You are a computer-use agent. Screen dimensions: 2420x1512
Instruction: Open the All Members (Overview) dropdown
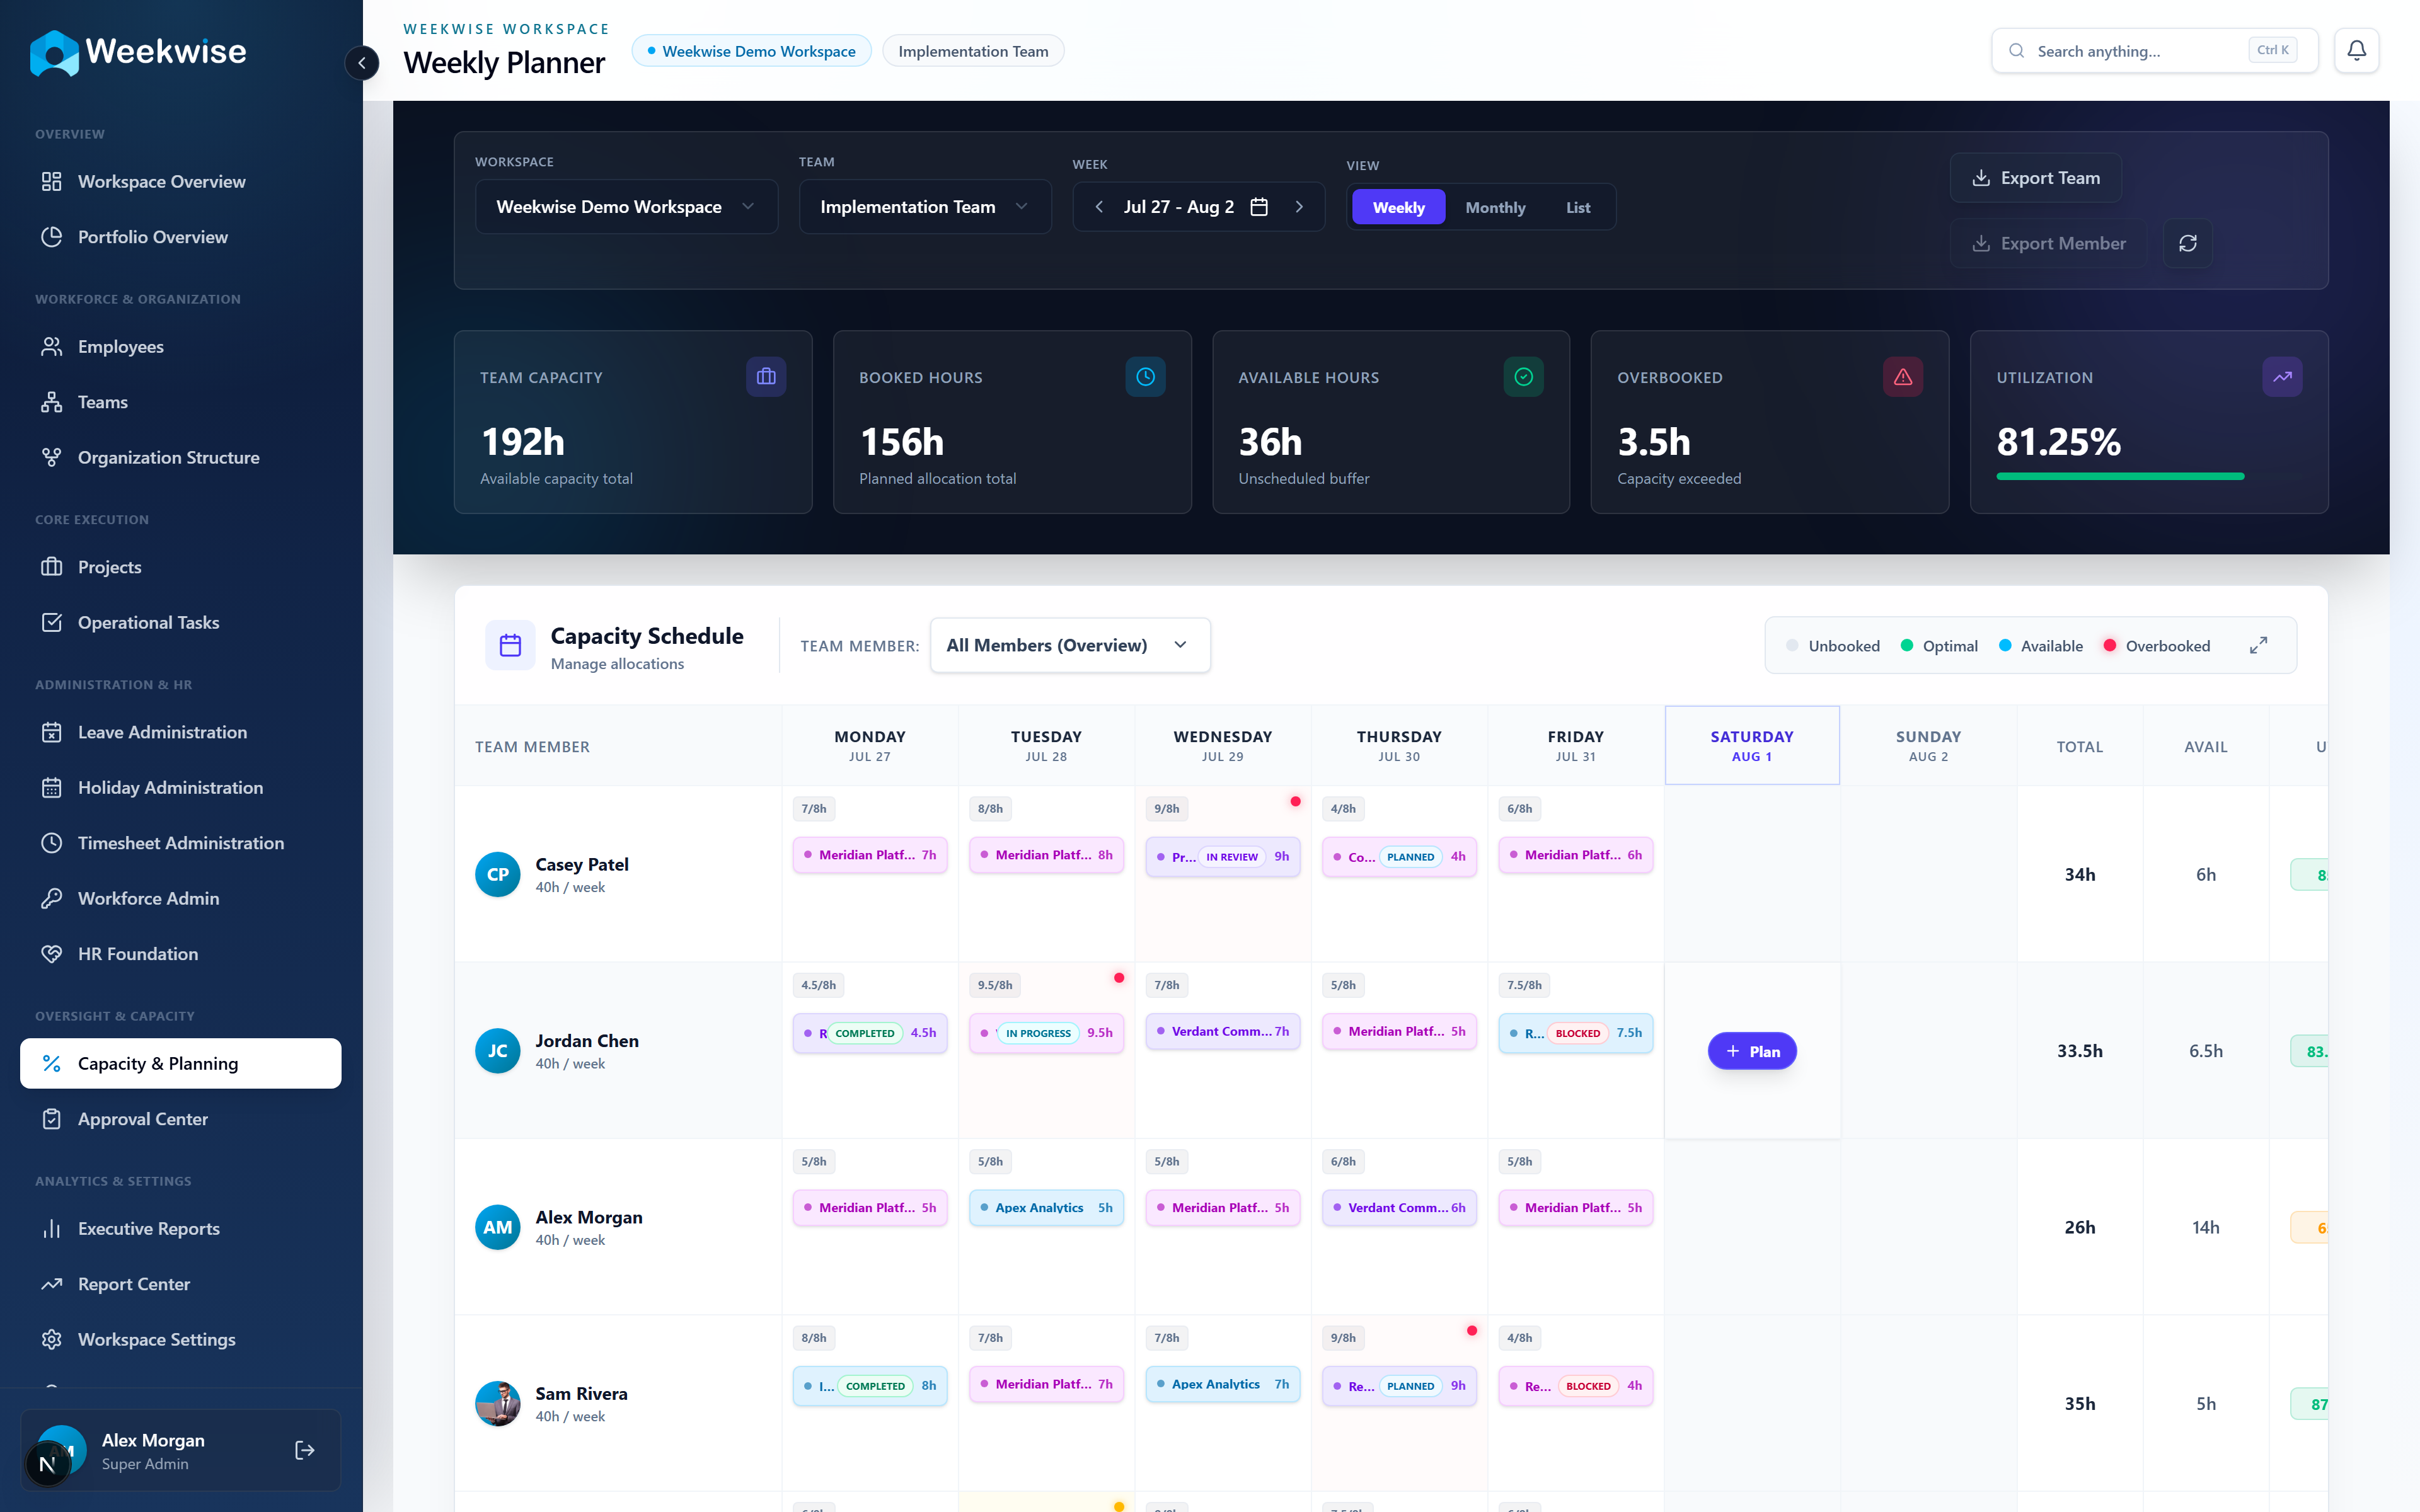1070,645
